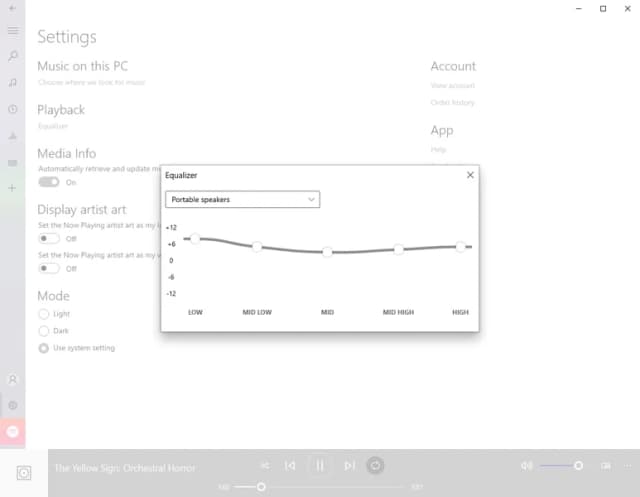Click the MID HIGH band label
Screen dimensions: 640x497
tap(398, 312)
